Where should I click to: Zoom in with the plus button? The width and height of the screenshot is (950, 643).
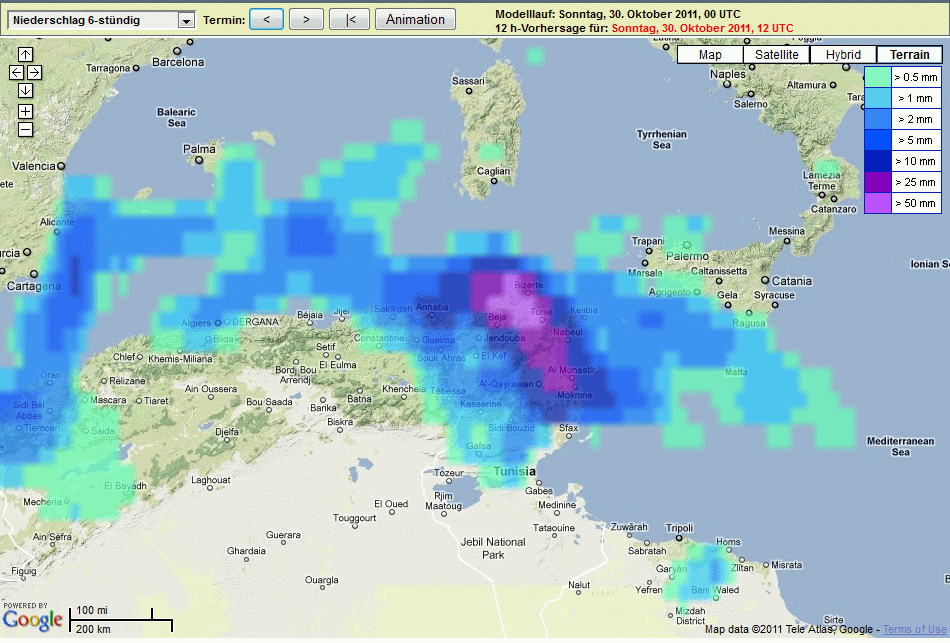click(25, 112)
